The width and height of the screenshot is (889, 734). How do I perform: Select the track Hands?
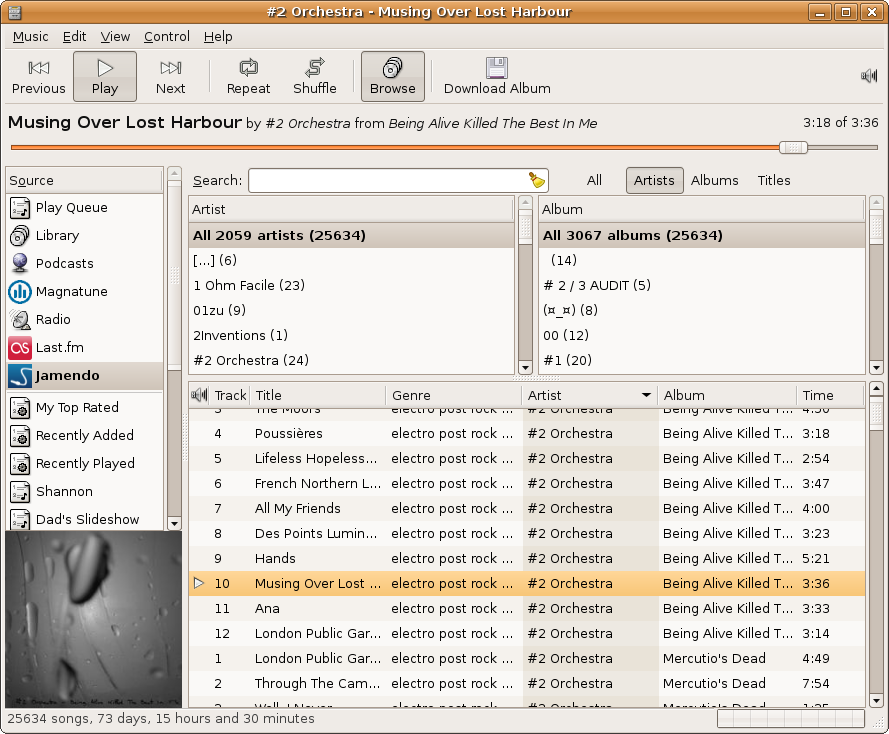[527, 558]
